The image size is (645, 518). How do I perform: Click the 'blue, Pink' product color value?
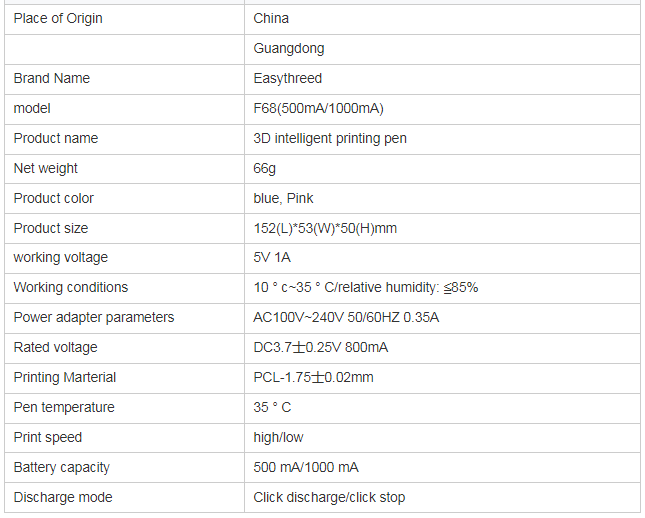284,198
